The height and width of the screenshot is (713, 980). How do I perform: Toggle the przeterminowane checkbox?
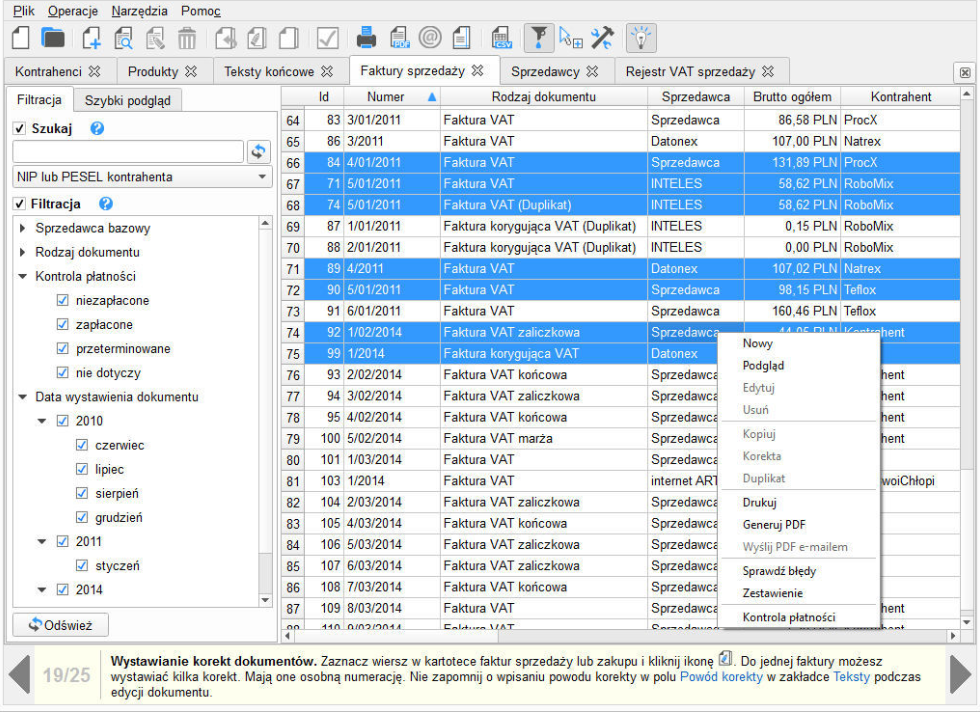[x=62, y=349]
